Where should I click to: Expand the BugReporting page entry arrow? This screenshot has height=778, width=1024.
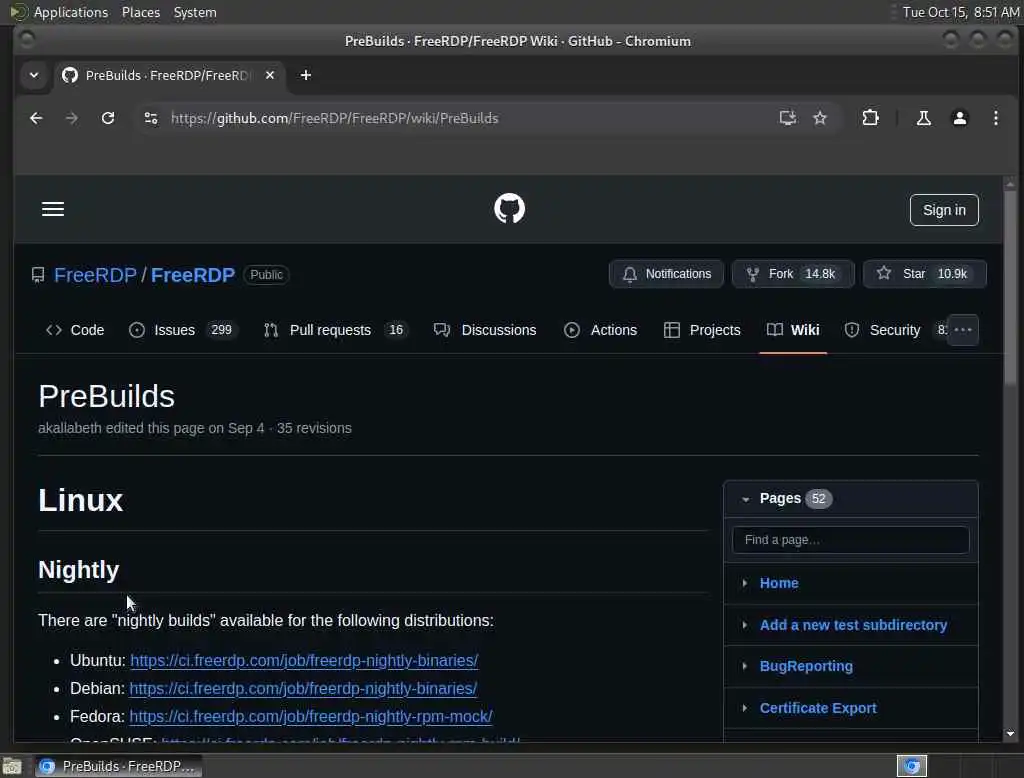click(744, 666)
